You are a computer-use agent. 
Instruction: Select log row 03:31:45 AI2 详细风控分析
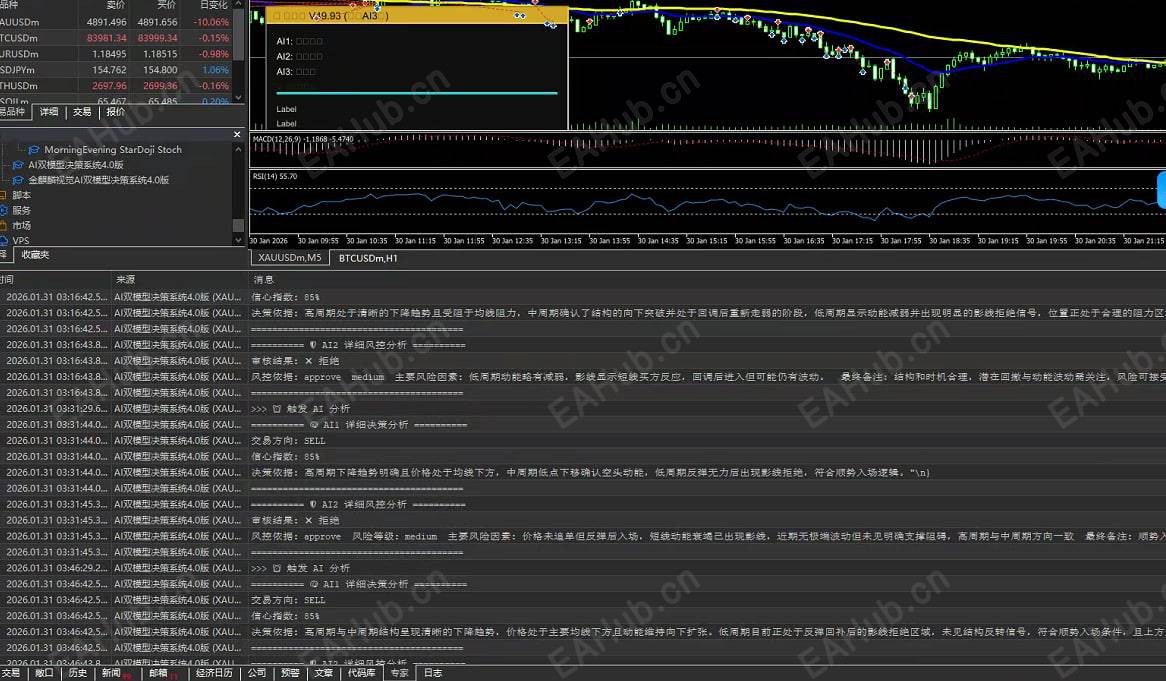click(583, 504)
